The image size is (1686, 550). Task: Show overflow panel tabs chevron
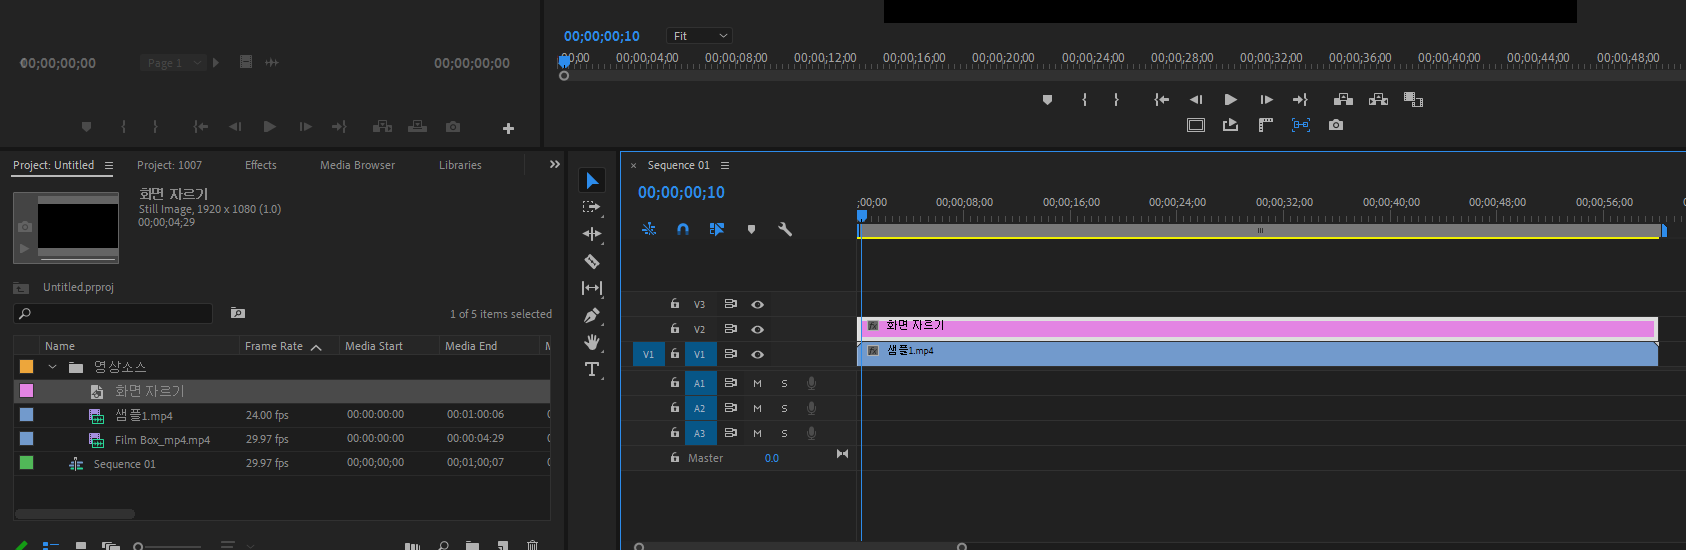click(x=554, y=164)
